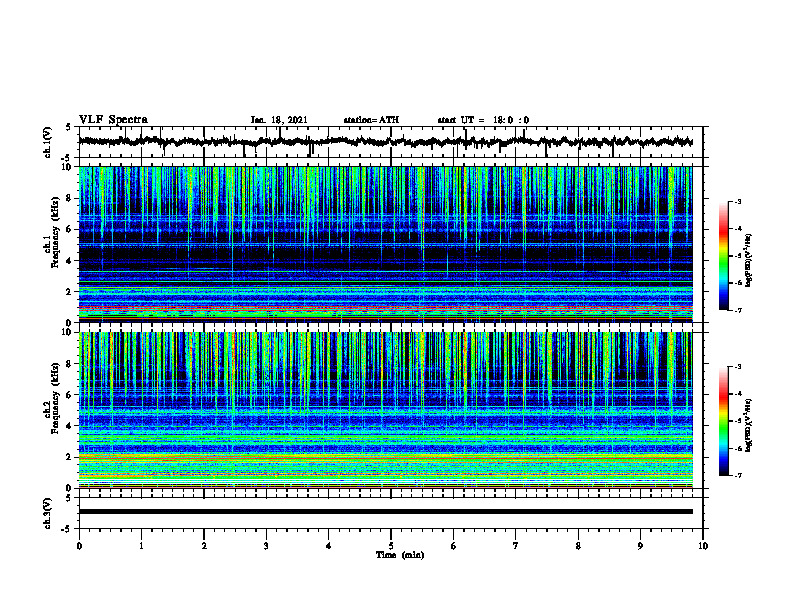Image resolution: width=792 pixels, height=612 pixels.
Task: Click inside the ch.1 spectrogram panel
Action: tap(386, 244)
